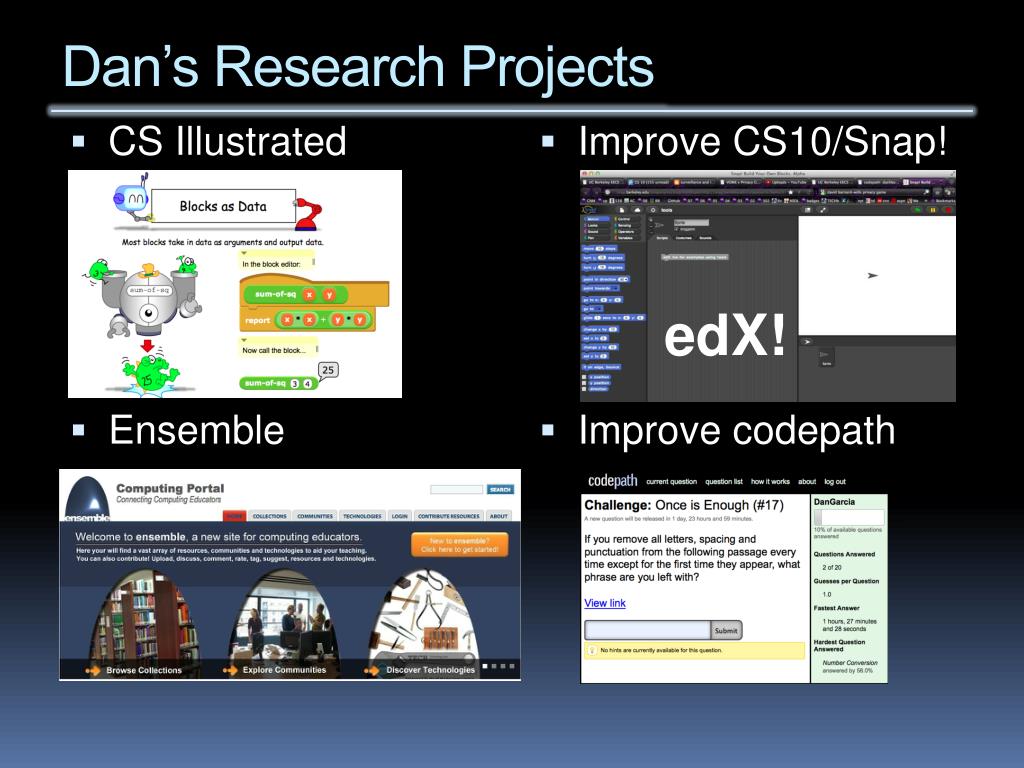Select the Motion block category
Screen dimensions: 1024x768
click(x=597, y=219)
